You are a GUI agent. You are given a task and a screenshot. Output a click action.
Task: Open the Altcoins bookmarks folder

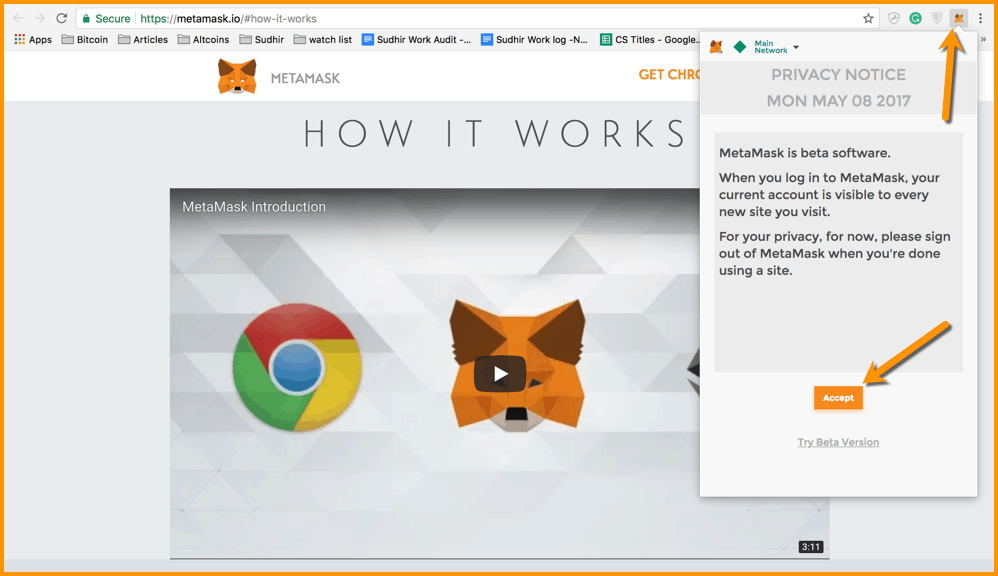click(x=203, y=39)
